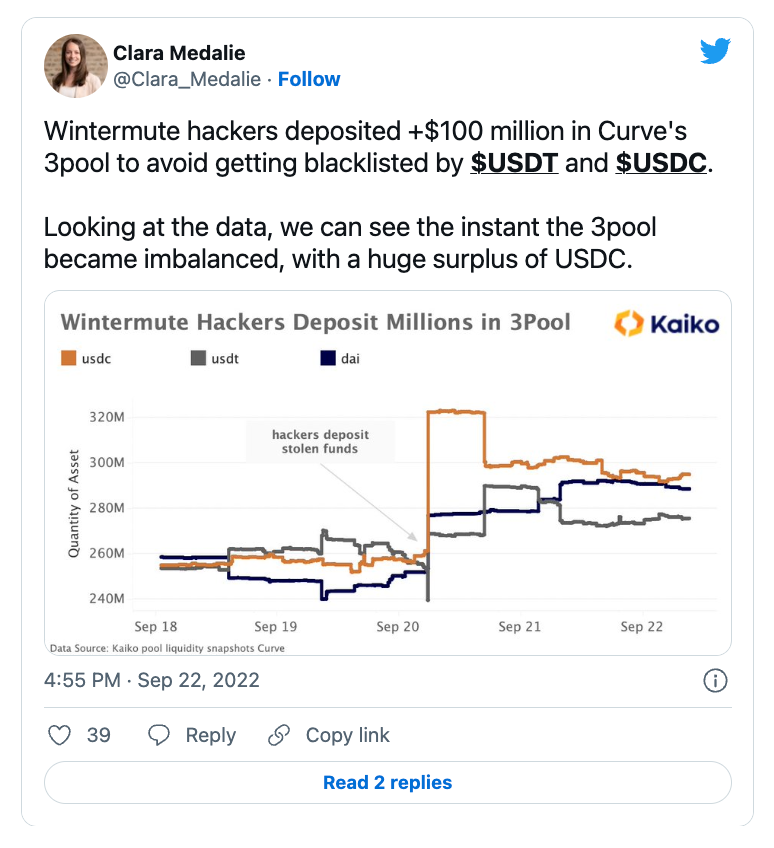The width and height of the screenshot is (774, 848).
Task: Click the Reply text label
Action: pos(211,736)
